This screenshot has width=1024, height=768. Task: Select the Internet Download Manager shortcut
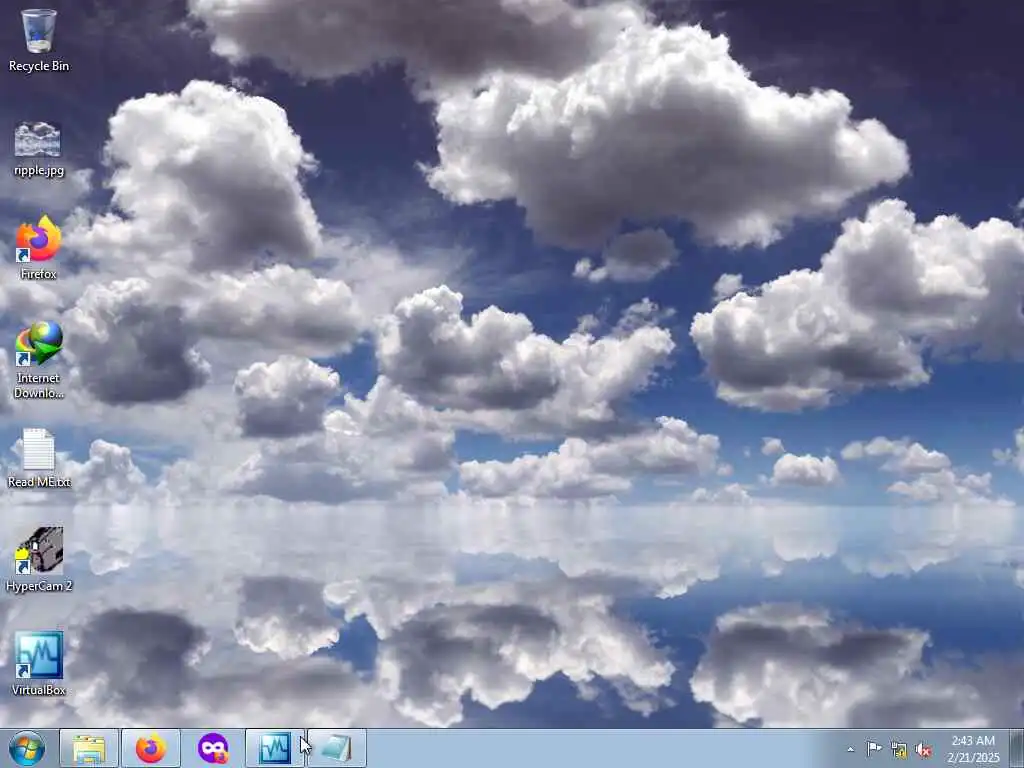39,360
